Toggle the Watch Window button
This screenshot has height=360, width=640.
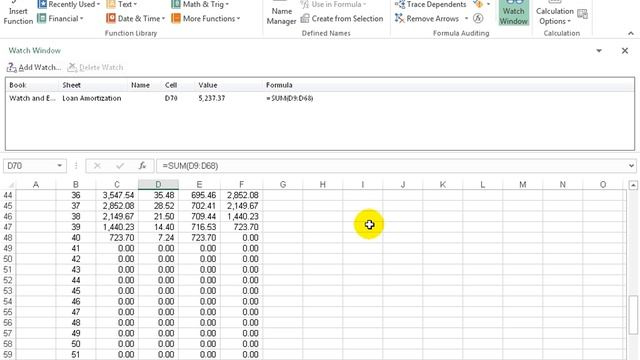pyautogui.click(x=513, y=13)
